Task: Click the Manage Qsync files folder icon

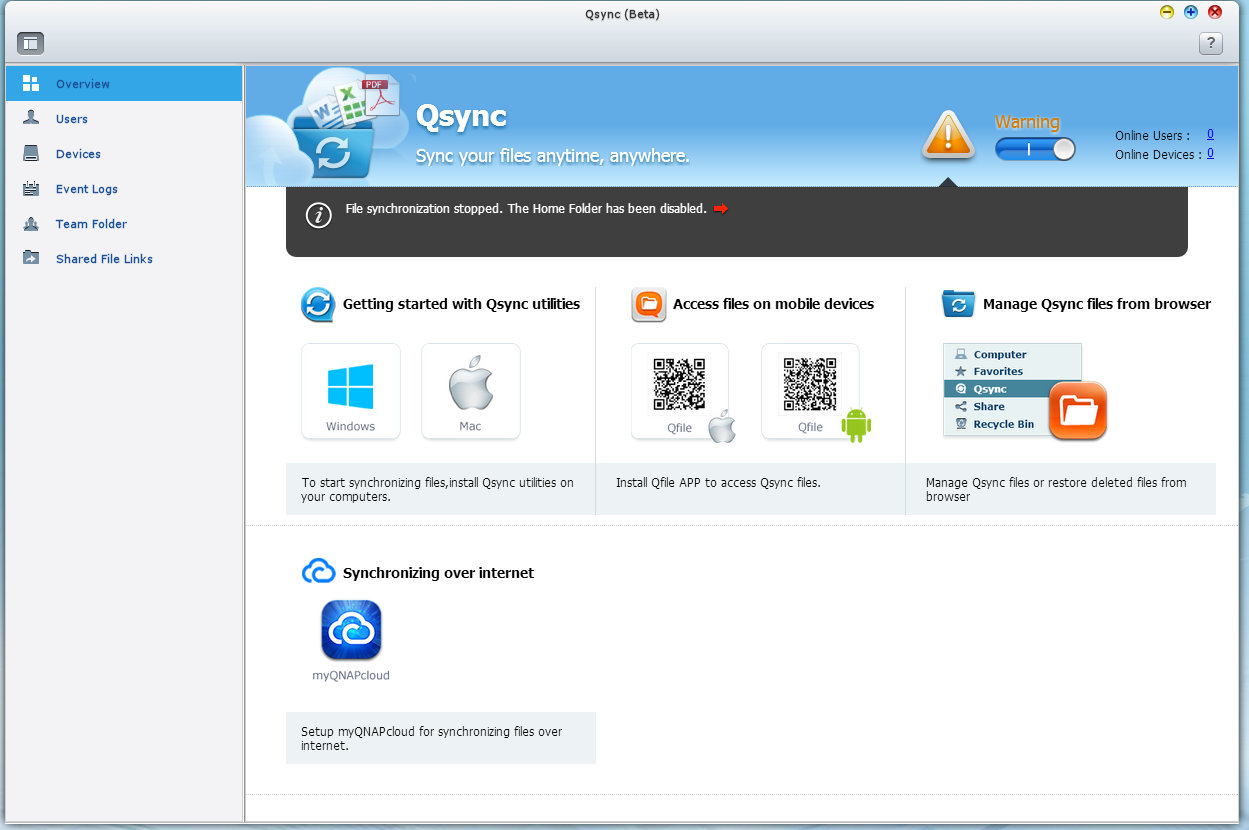Action: coord(958,304)
